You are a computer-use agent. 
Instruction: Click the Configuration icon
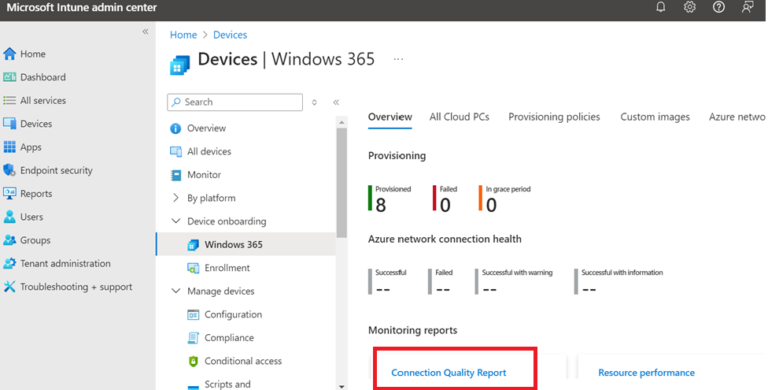click(x=193, y=315)
